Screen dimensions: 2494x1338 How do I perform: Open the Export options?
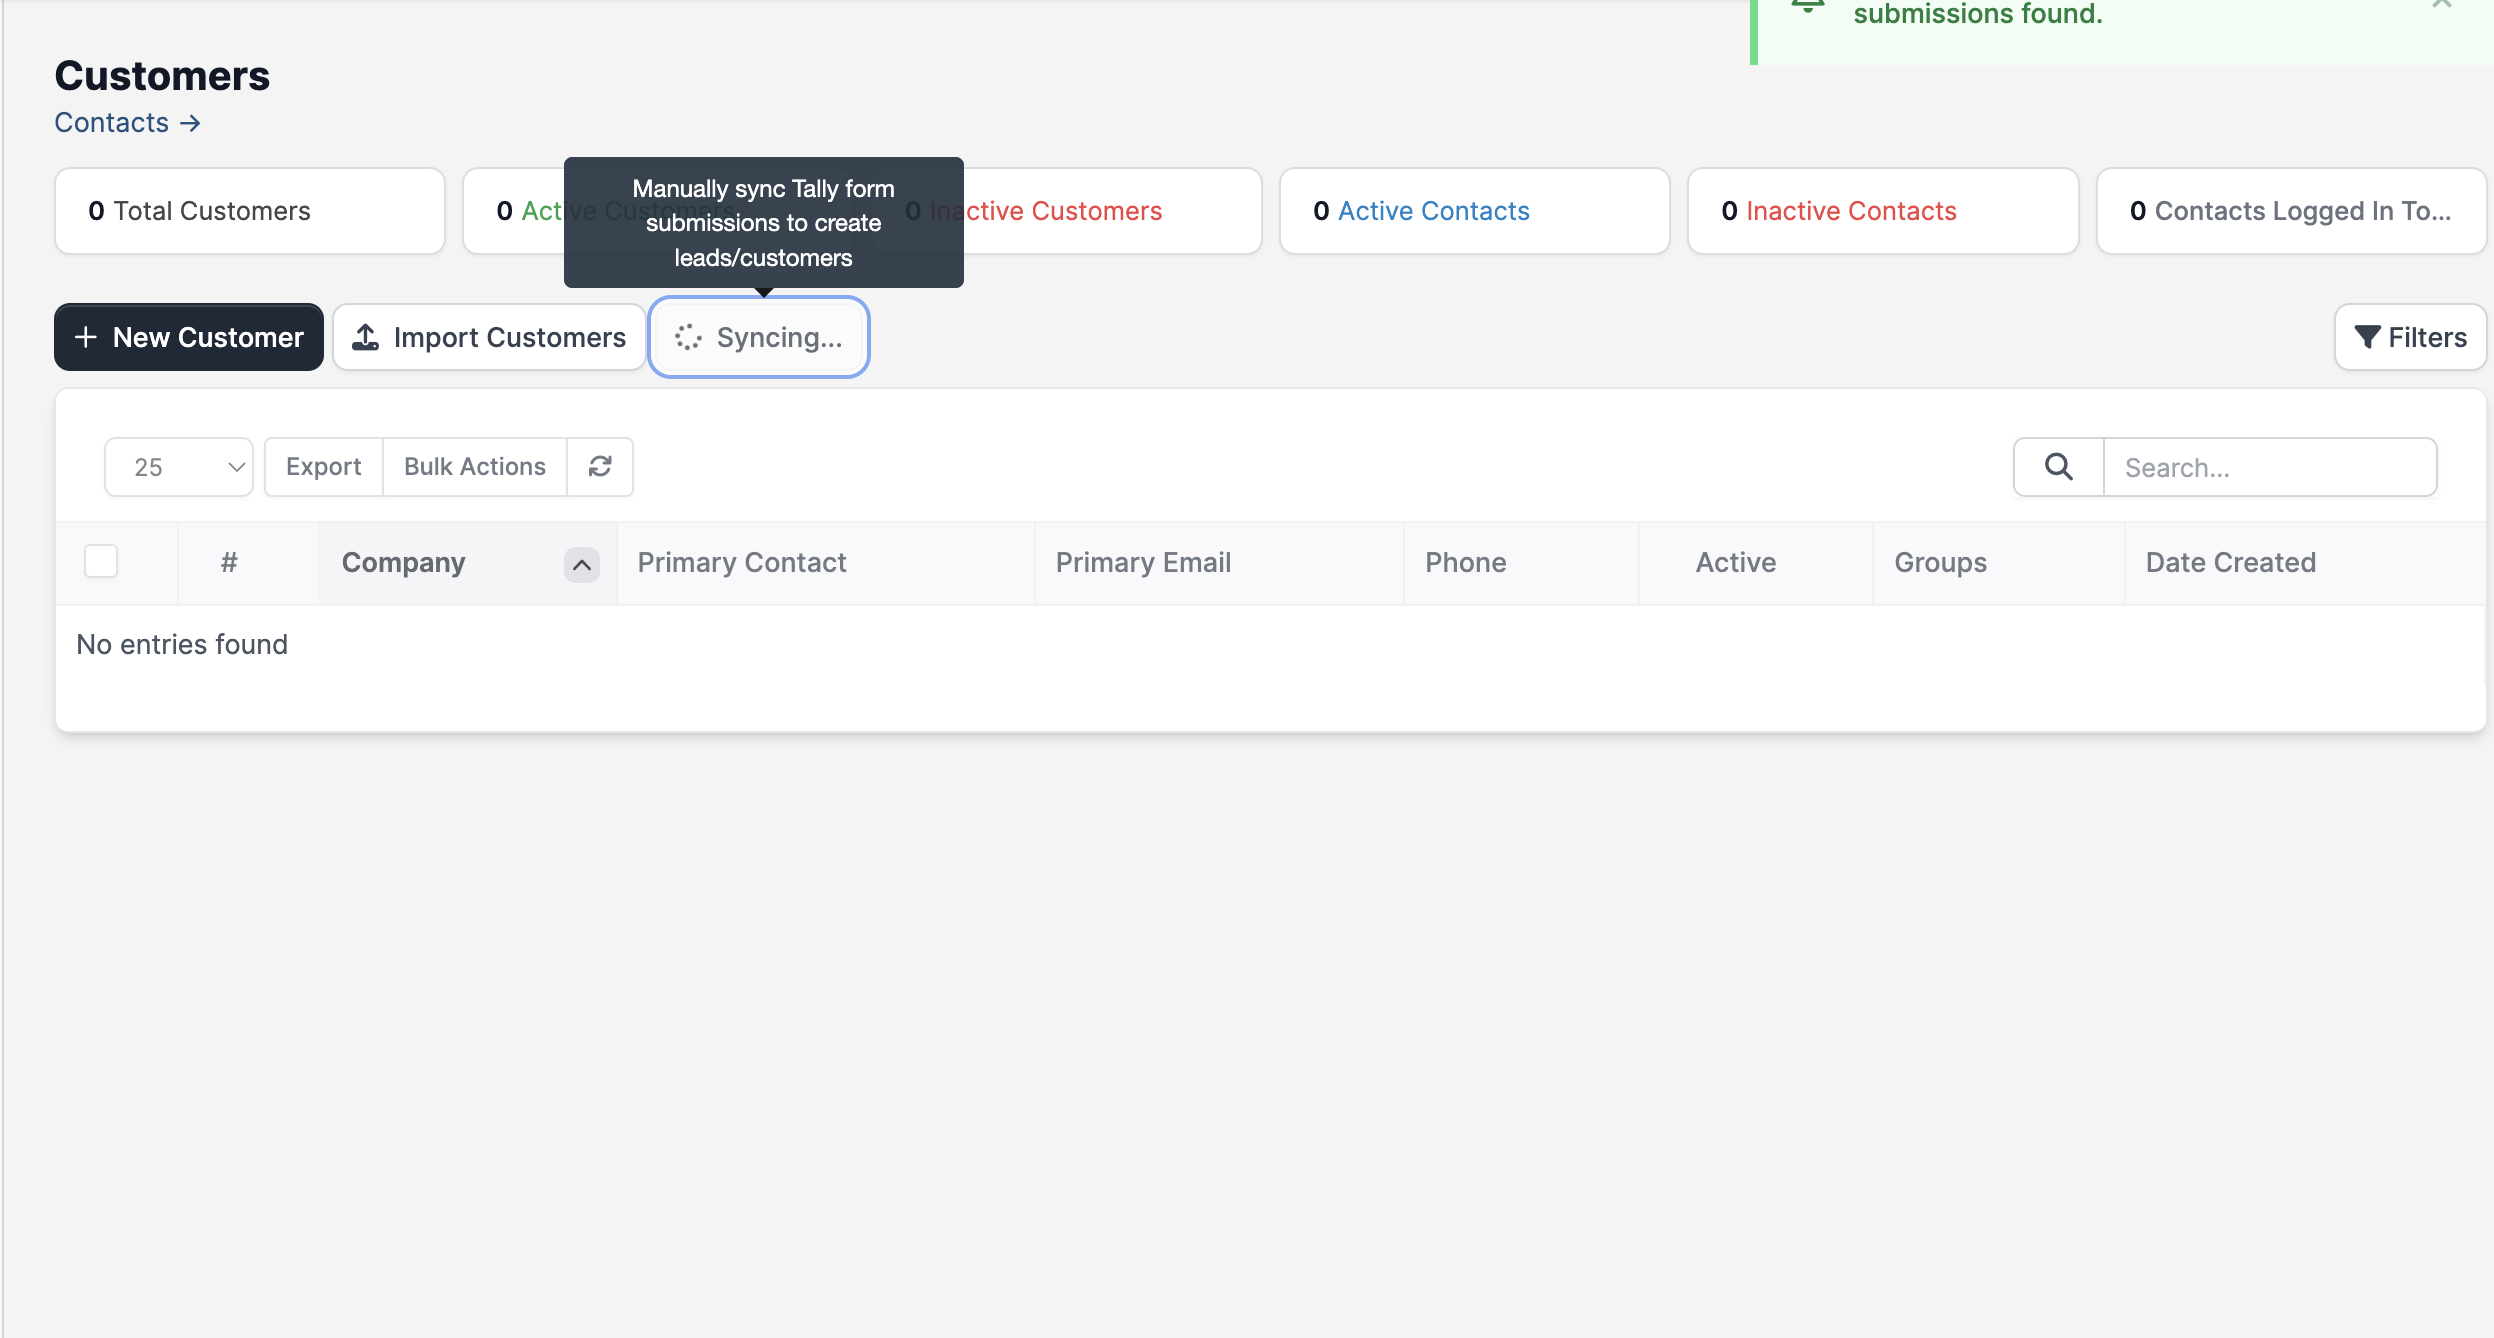click(323, 467)
